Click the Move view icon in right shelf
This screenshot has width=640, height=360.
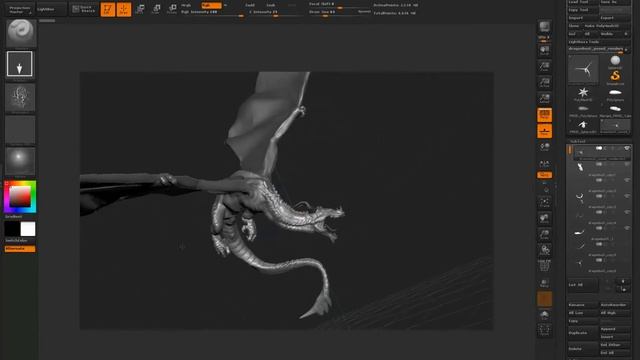[x=544, y=218]
